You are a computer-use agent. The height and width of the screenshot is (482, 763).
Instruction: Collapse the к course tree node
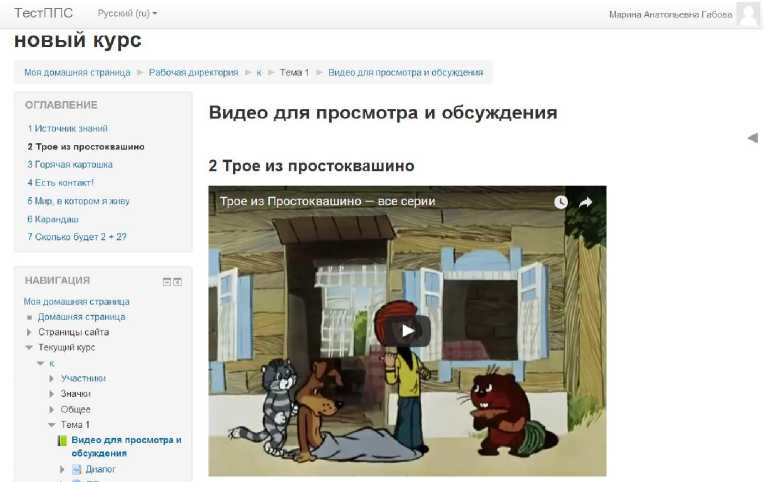[x=40, y=363]
